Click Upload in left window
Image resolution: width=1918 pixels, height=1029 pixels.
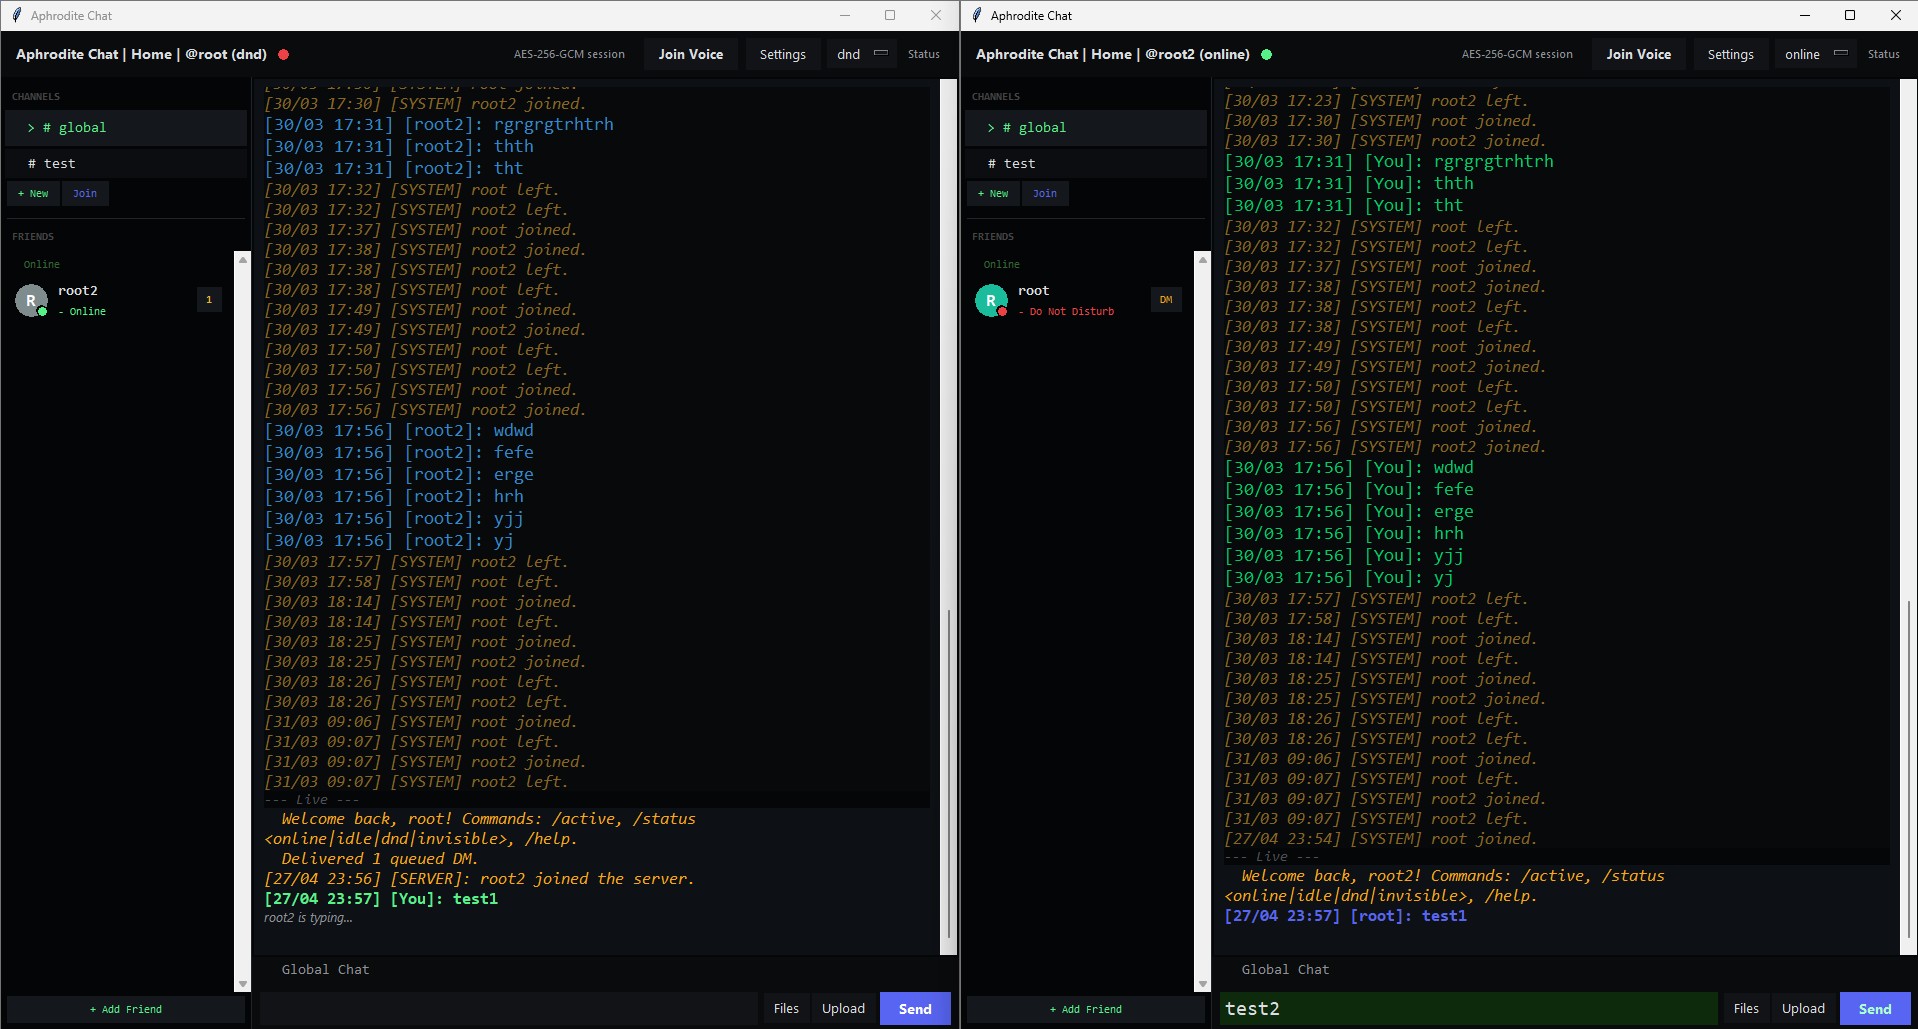pyautogui.click(x=843, y=1008)
